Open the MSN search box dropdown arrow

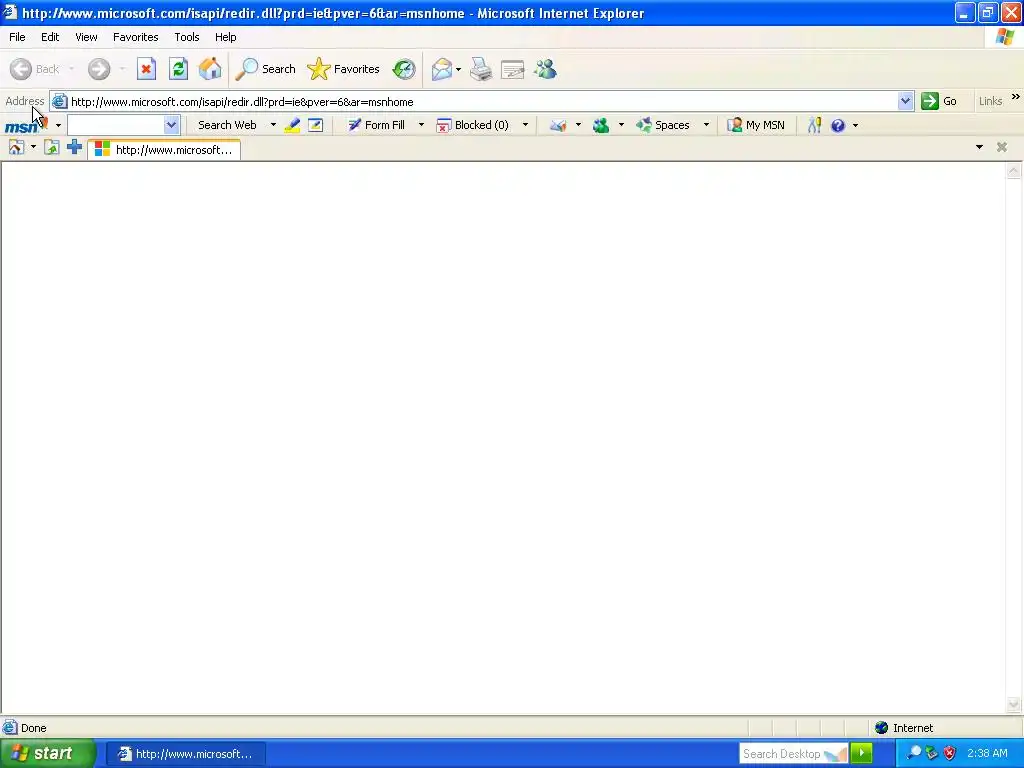[x=171, y=125]
